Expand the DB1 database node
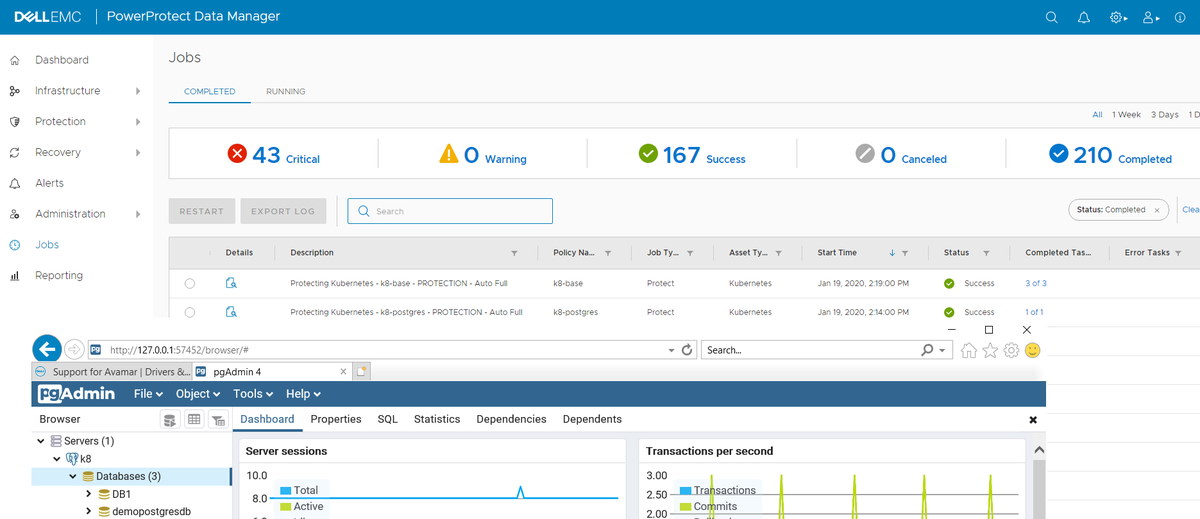Viewport: 1200px width, 519px height. [x=89, y=494]
